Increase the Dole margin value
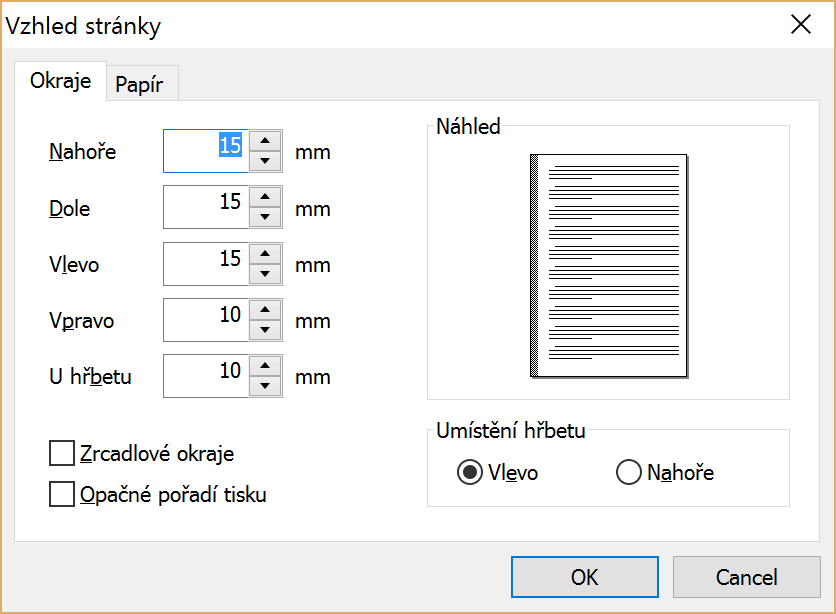 [264, 198]
